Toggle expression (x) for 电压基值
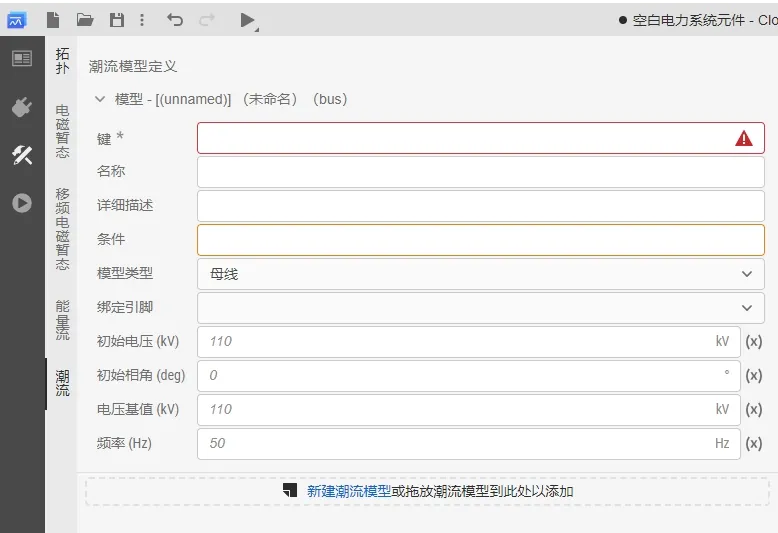This screenshot has width=778, height=533. [754, 410]
